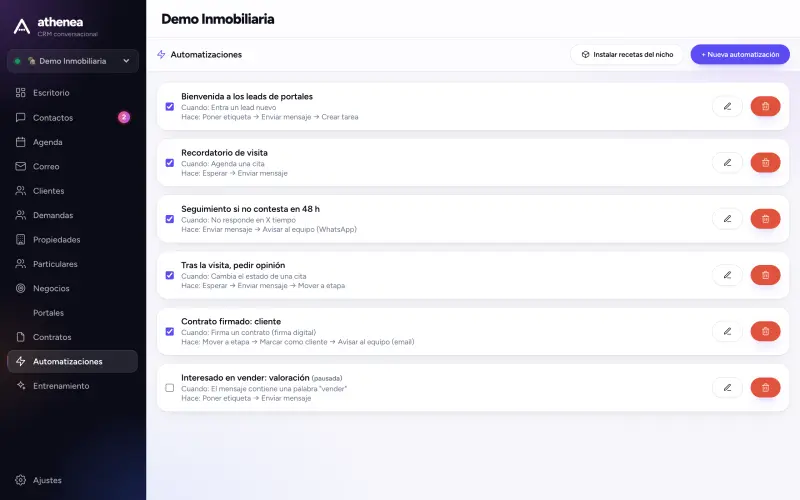Click 'Cuando: Cambia el estado de una cita'
800x500 pixels.
click(x=244, y=276)
